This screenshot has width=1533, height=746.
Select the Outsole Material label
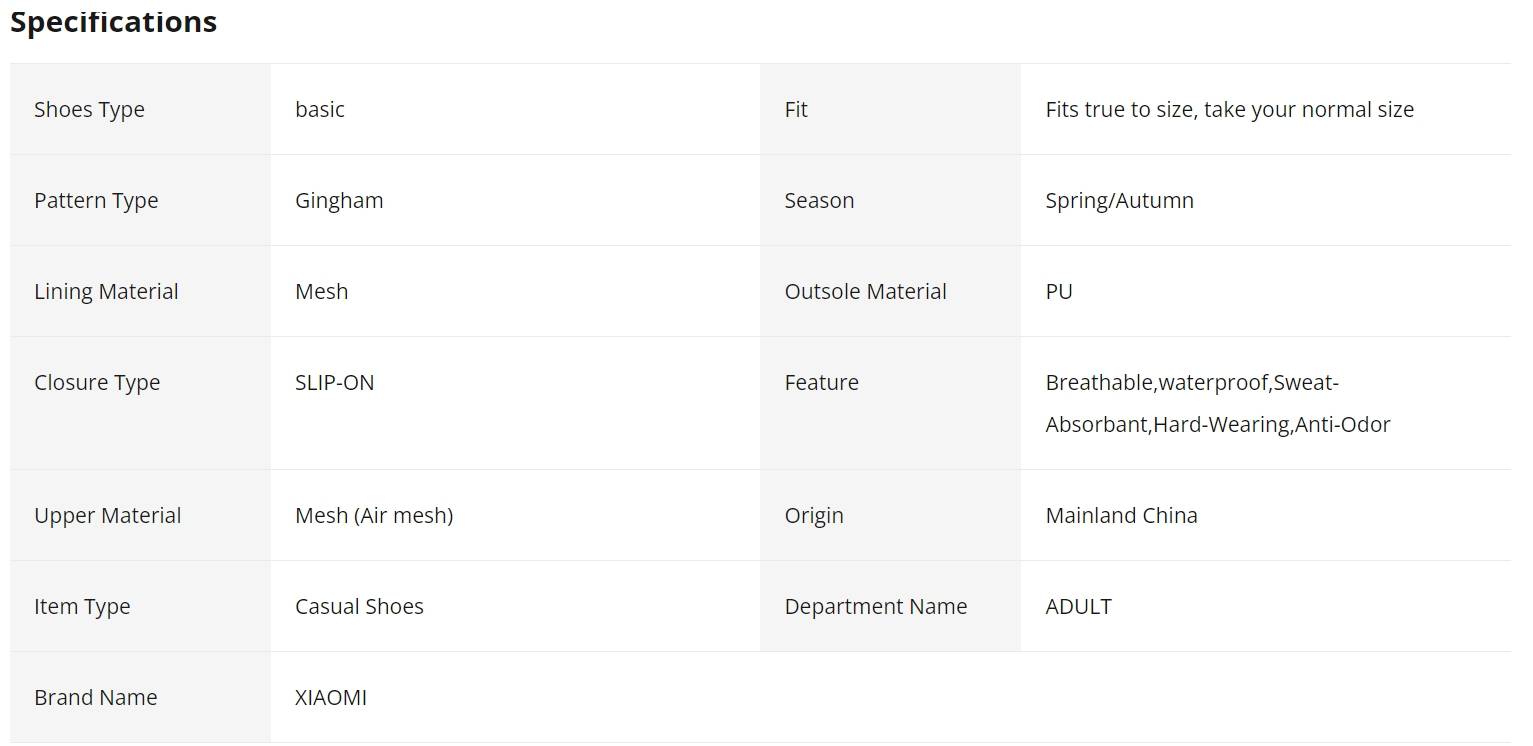click(866, 291)
